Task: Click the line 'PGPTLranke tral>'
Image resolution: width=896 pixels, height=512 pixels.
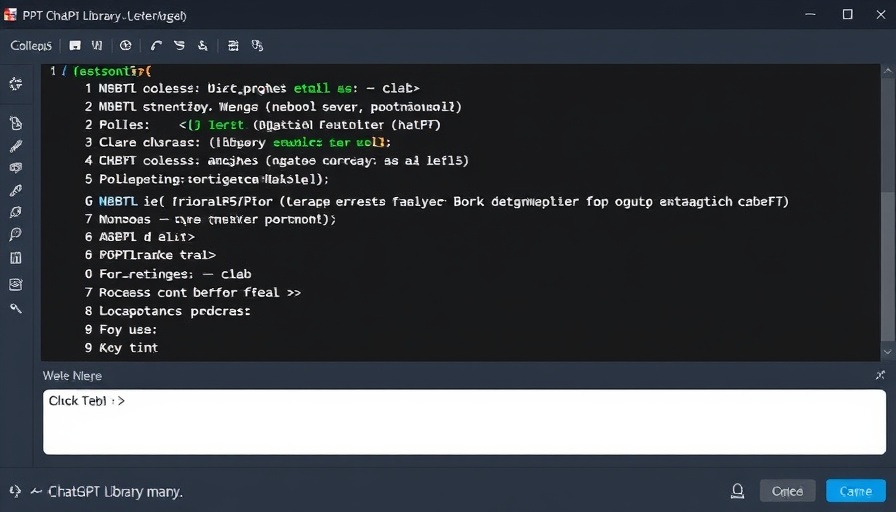Action: pos(150,255)
